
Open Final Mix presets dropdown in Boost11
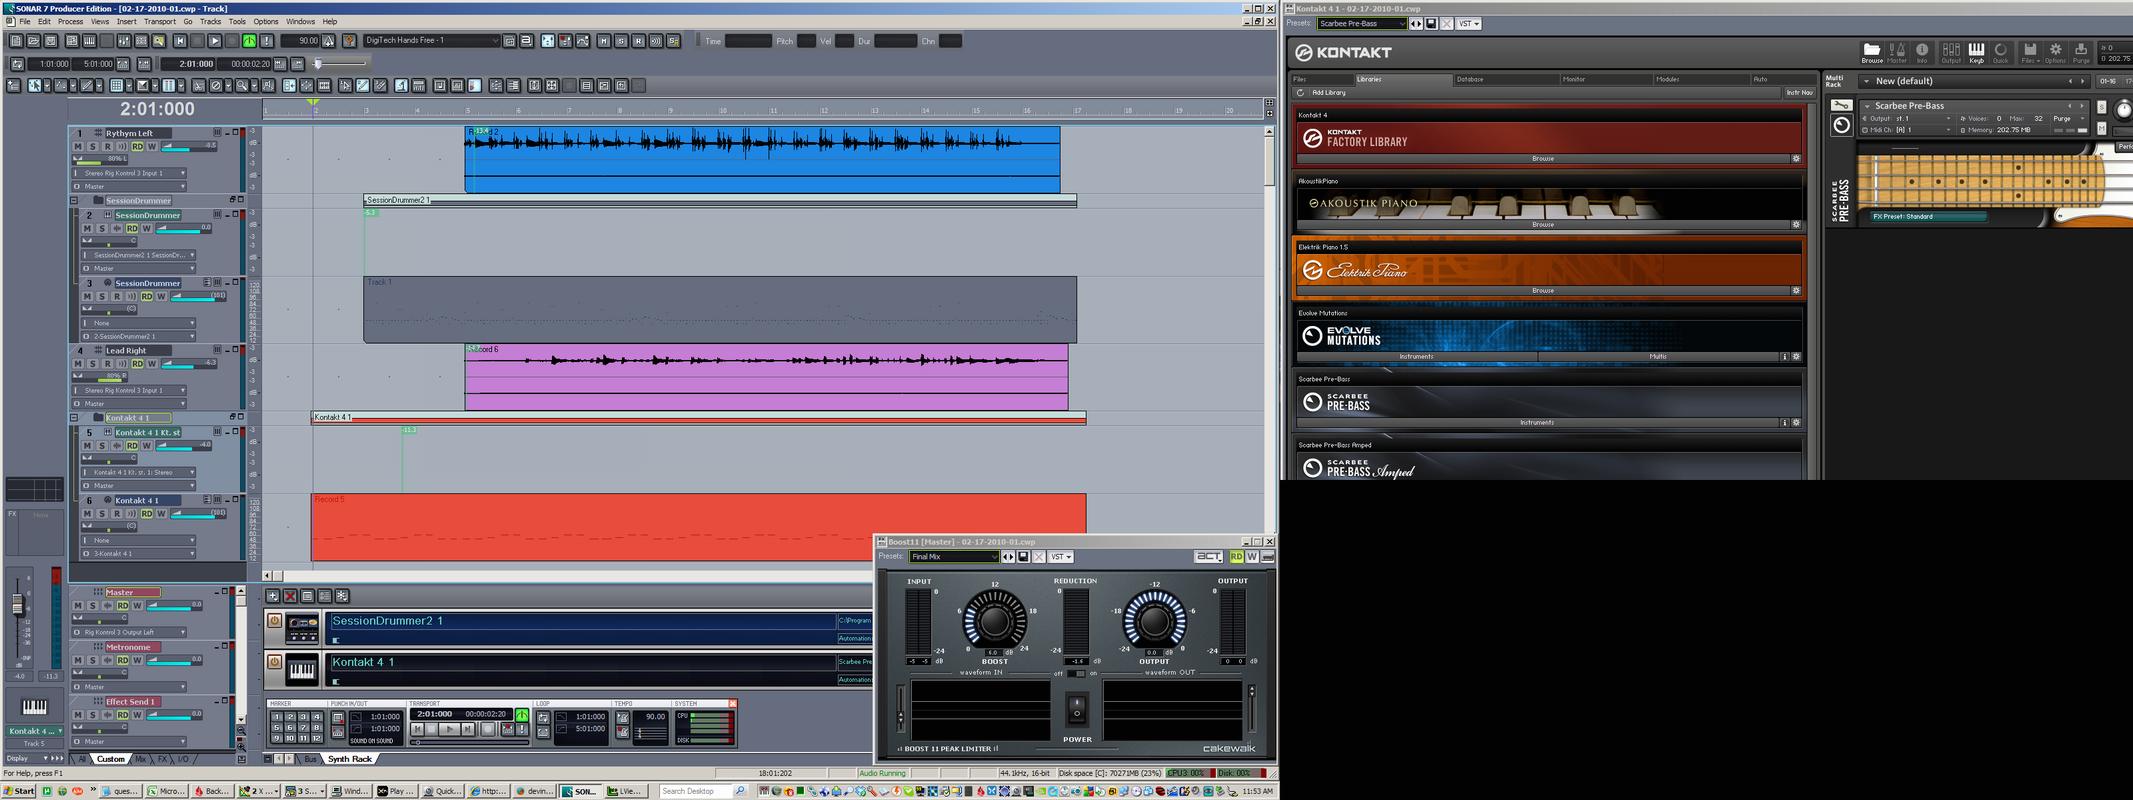pos(954,557)
